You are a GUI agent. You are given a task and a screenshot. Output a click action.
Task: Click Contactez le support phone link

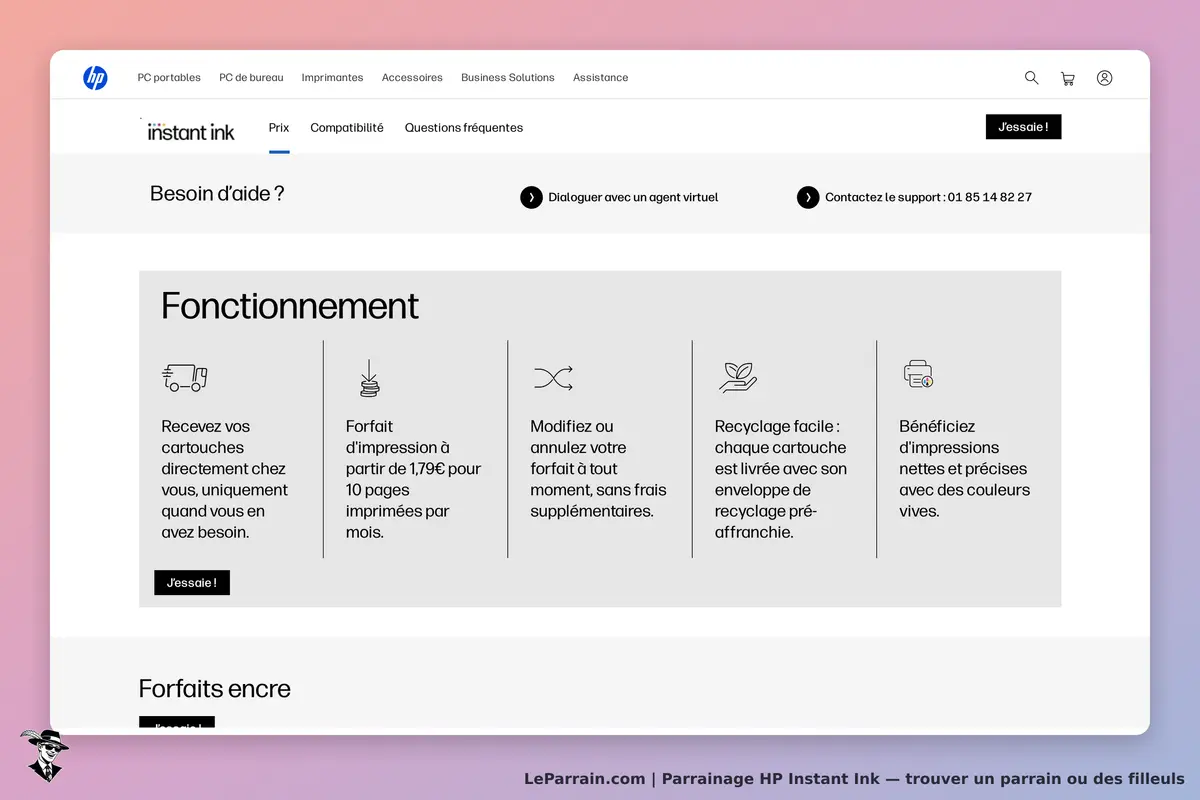928,198
